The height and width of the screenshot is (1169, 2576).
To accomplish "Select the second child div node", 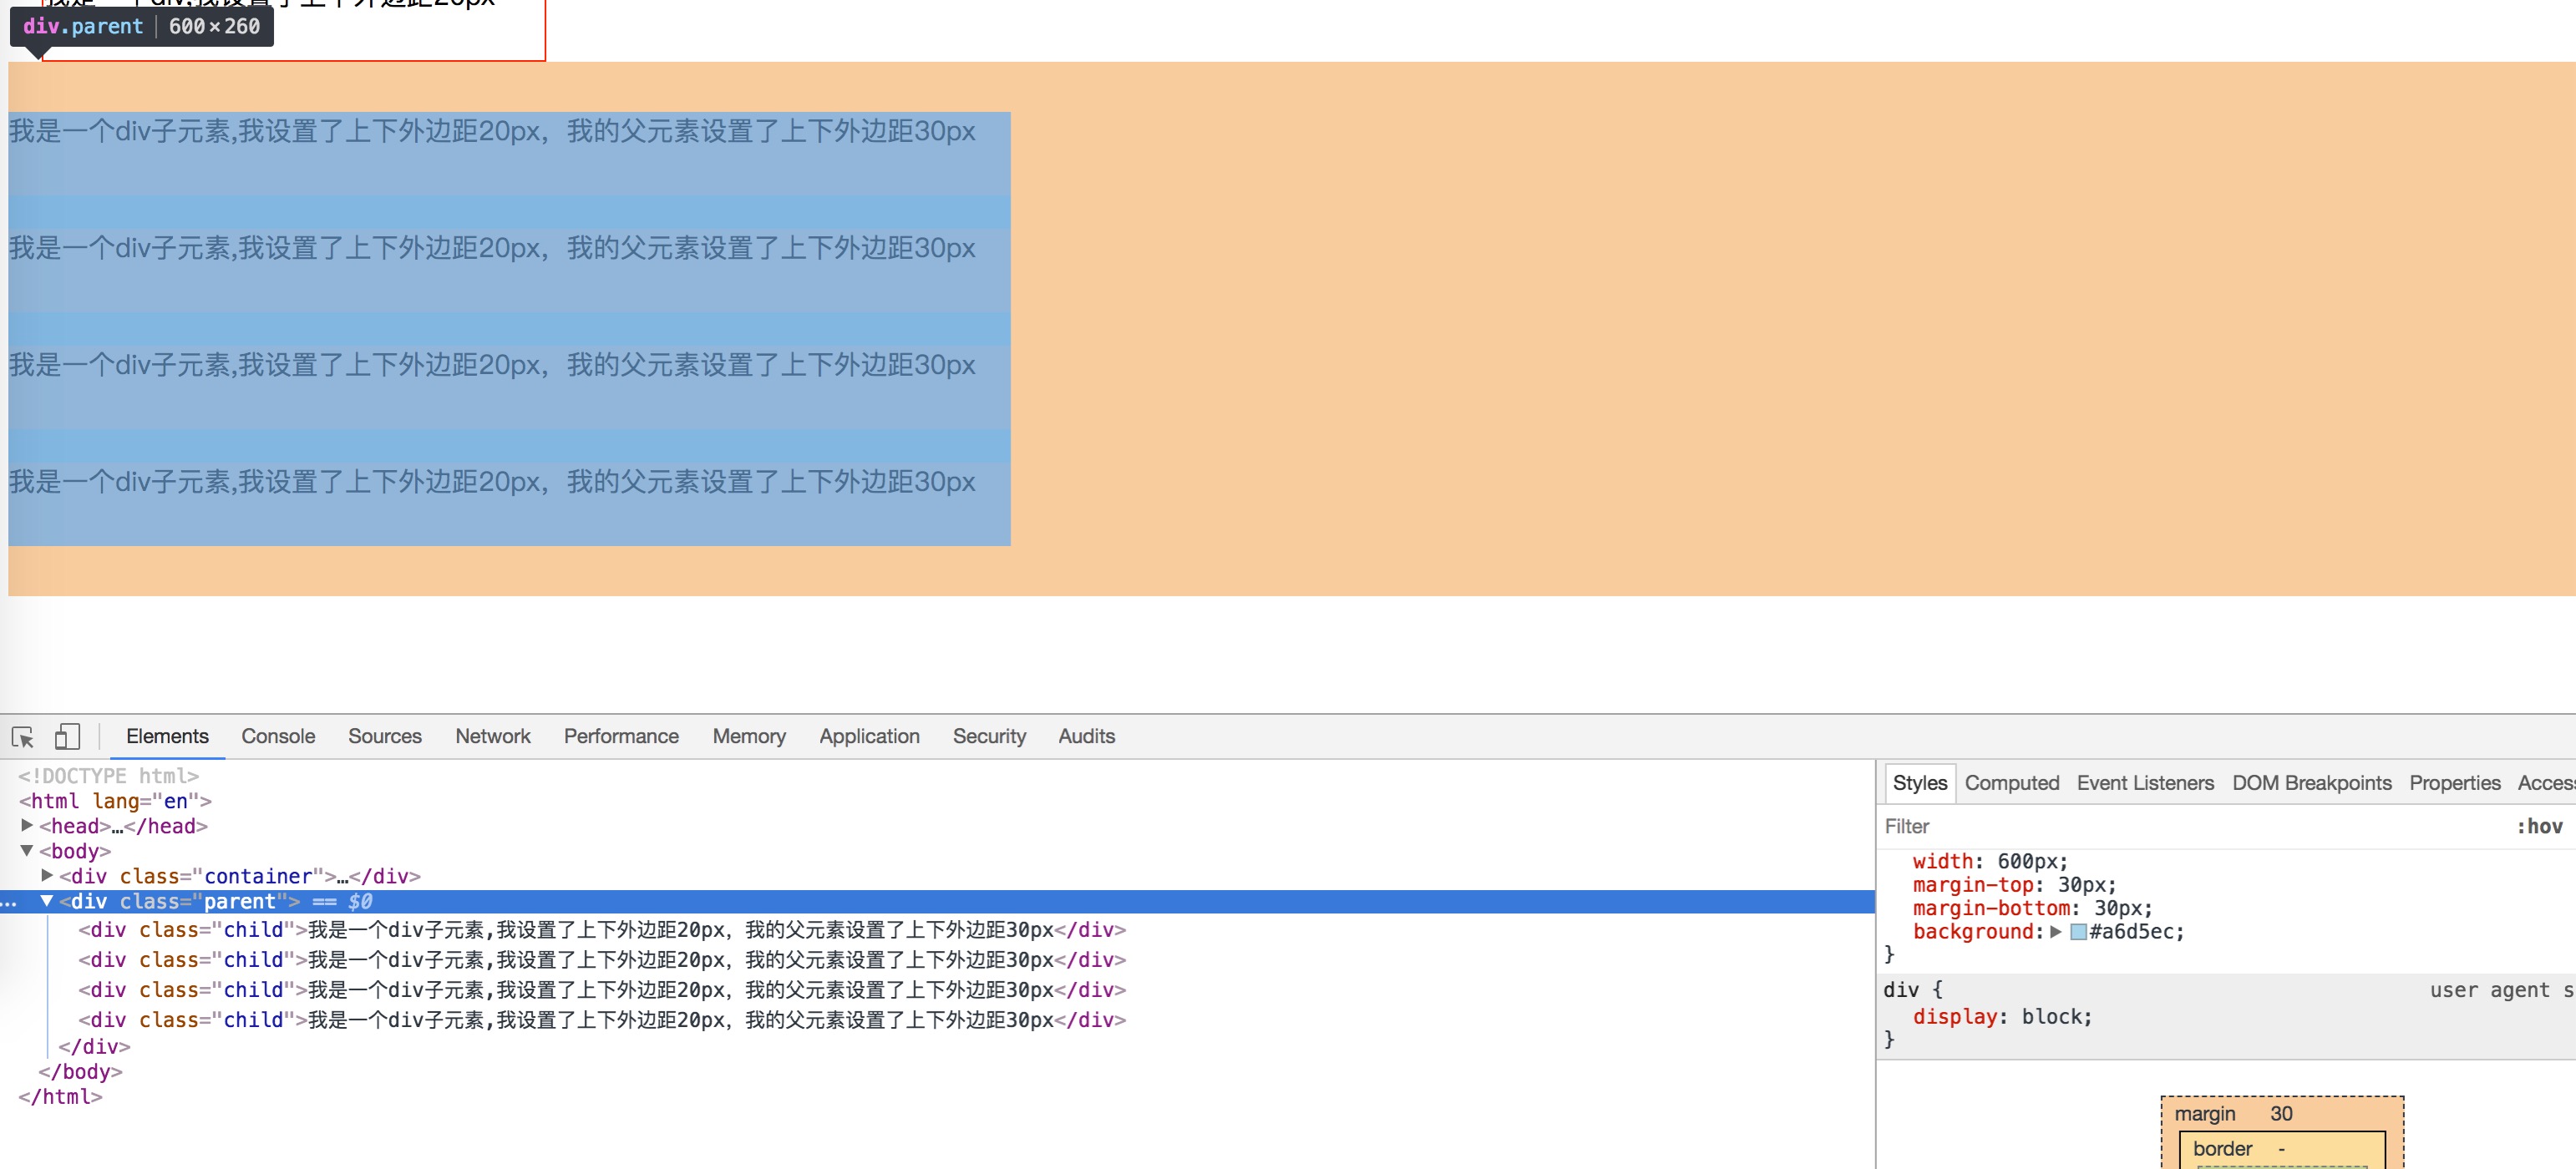I will point(602,960).
